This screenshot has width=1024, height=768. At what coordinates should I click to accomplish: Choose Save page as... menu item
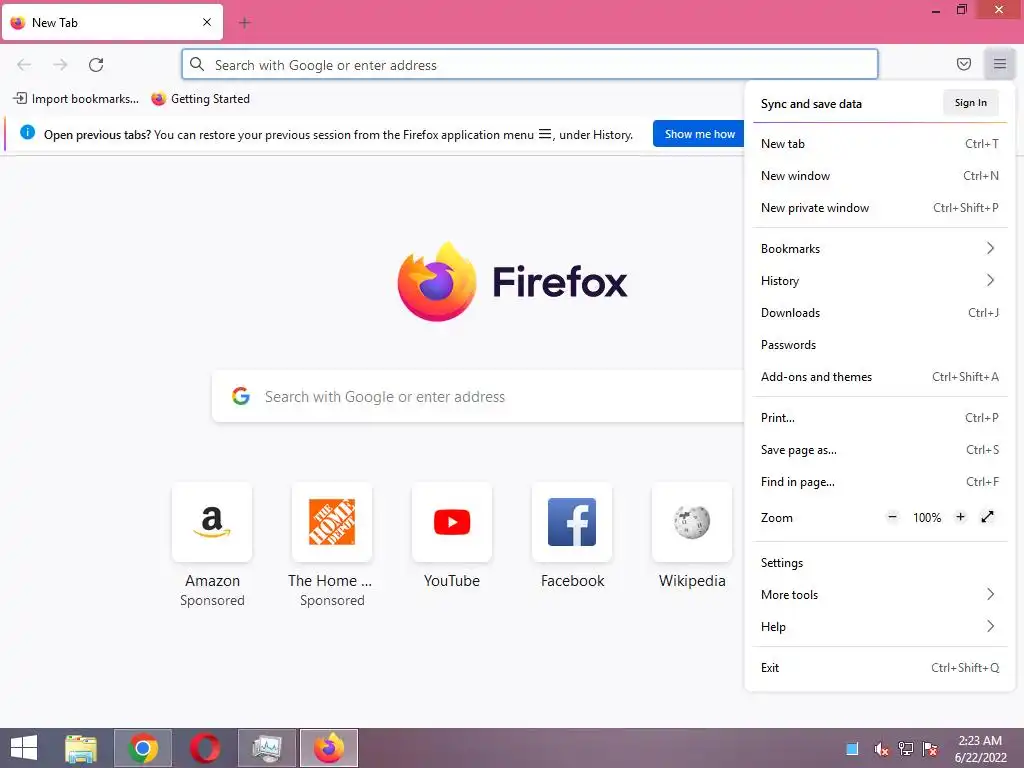pyautogui.click(x=879, y=450)
